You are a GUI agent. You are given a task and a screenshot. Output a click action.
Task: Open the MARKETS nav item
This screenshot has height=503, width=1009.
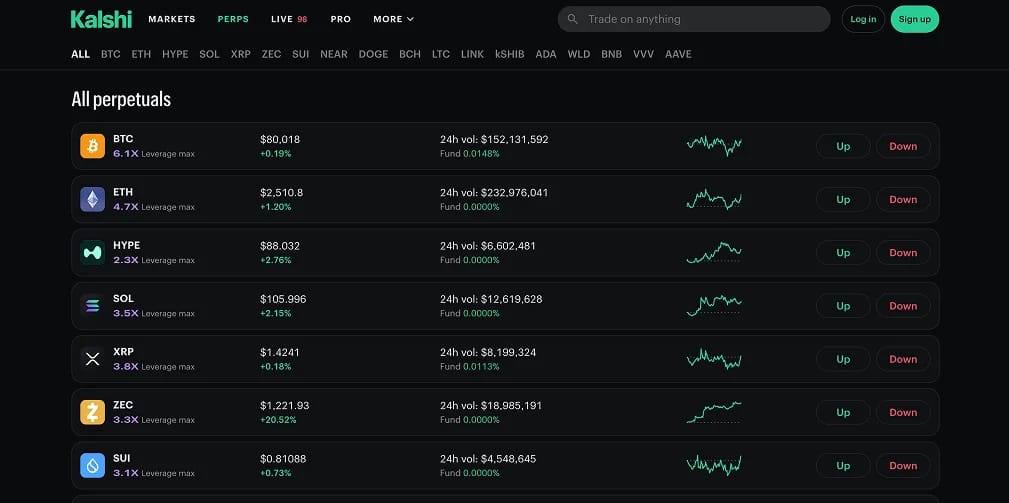(172, 19)
